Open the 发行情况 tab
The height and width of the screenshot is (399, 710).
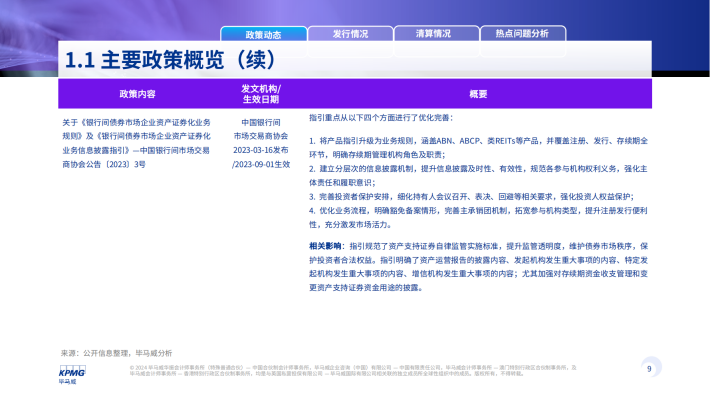pos(350,34)
